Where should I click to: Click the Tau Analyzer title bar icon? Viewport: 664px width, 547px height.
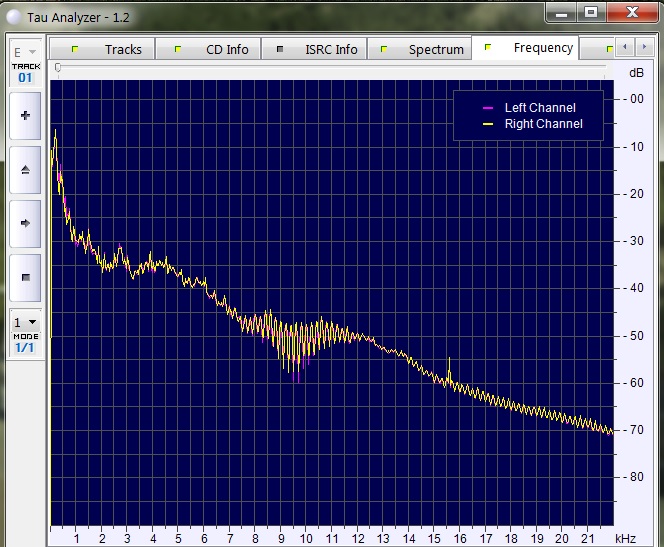(x=12, y=17)
